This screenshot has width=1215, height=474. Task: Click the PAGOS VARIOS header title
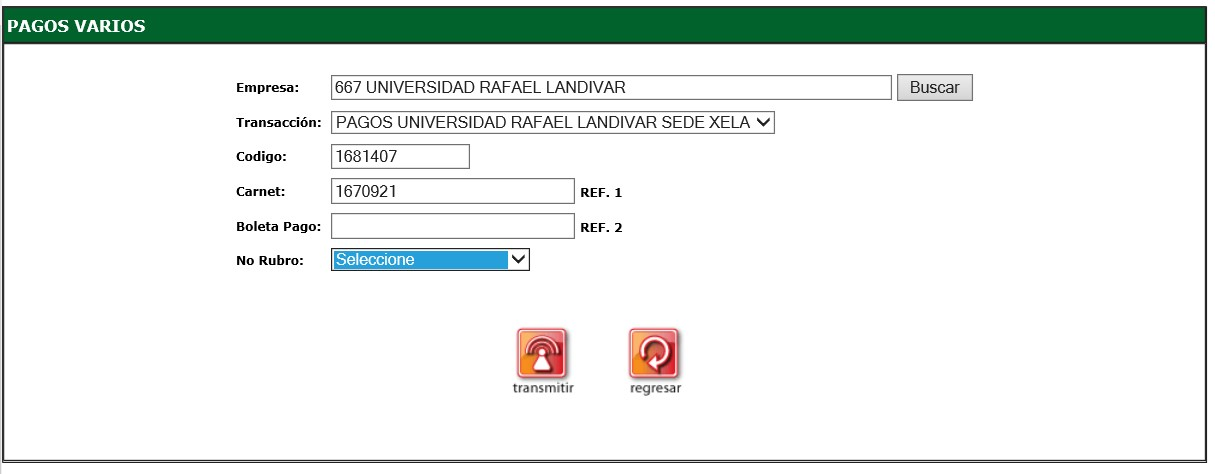tap(77, 27)
